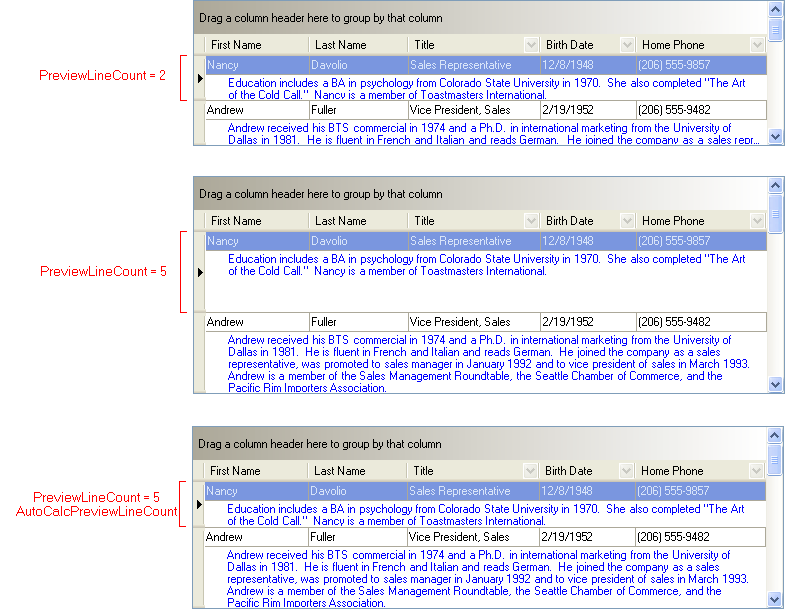The image size is (787, 611).
Task: Sort by First Name header in middle grid
Action: pyautogui.click(x=257, y=221)
